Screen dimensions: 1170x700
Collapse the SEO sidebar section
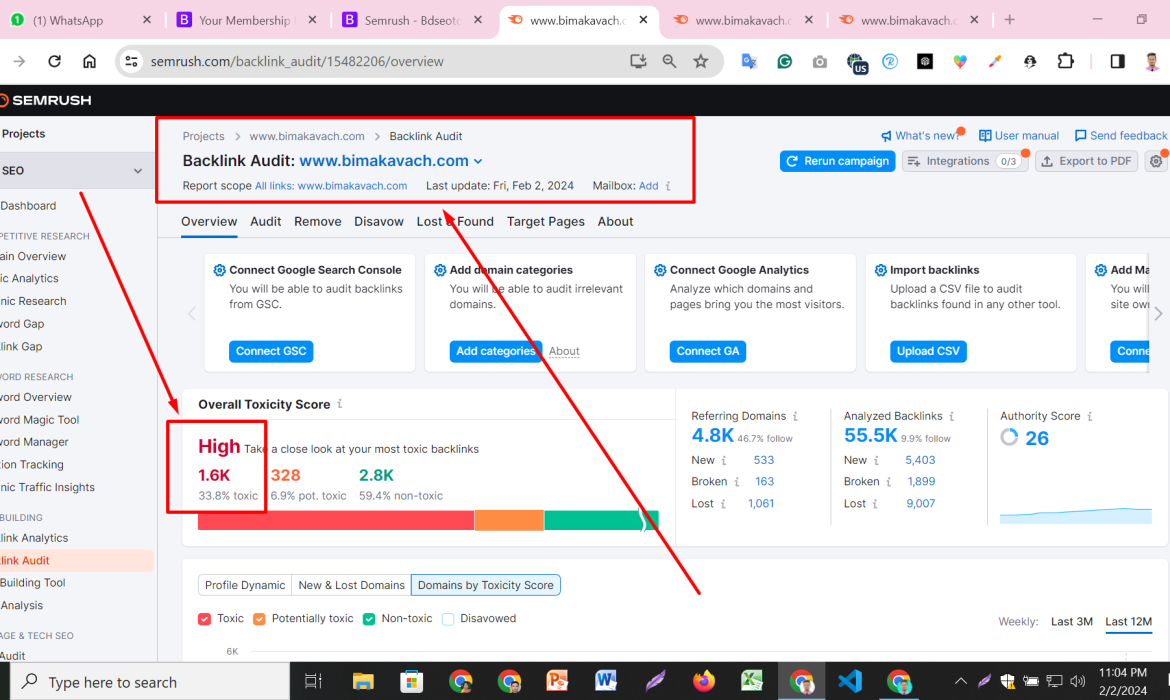click(137, 171)
